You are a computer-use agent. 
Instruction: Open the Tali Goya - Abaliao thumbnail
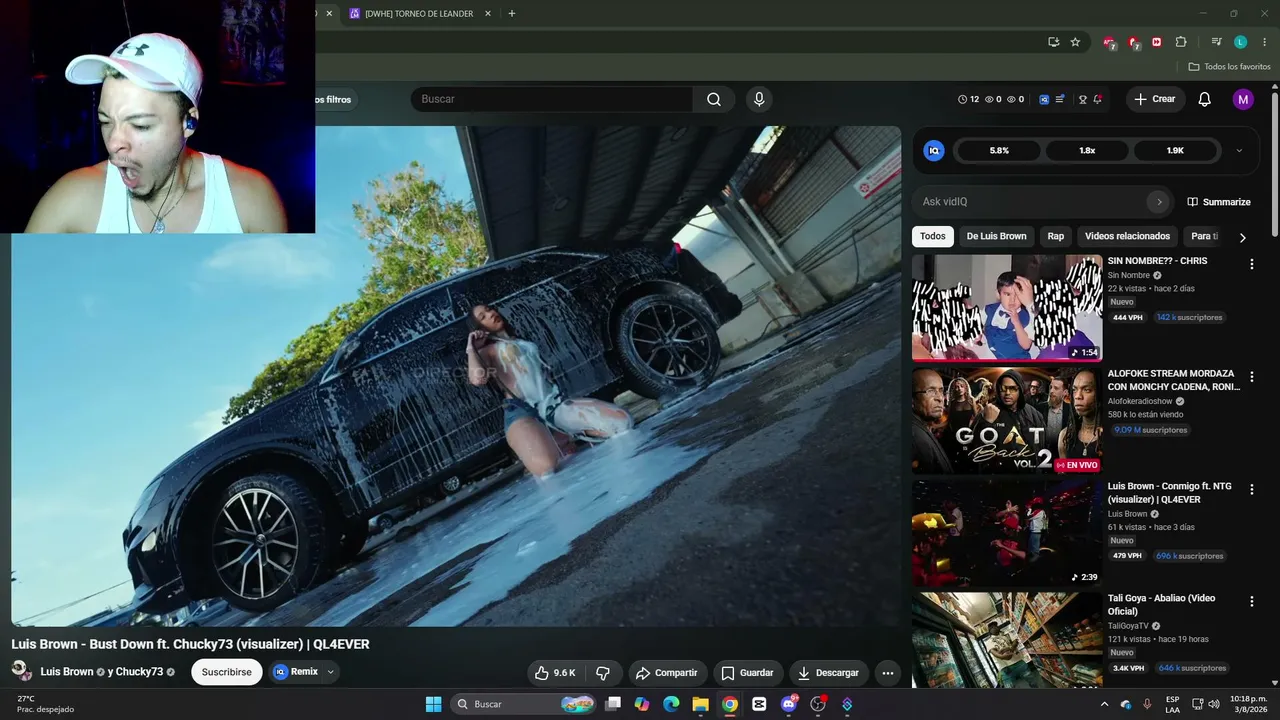pyautogui.click(x=1007, y=640)
